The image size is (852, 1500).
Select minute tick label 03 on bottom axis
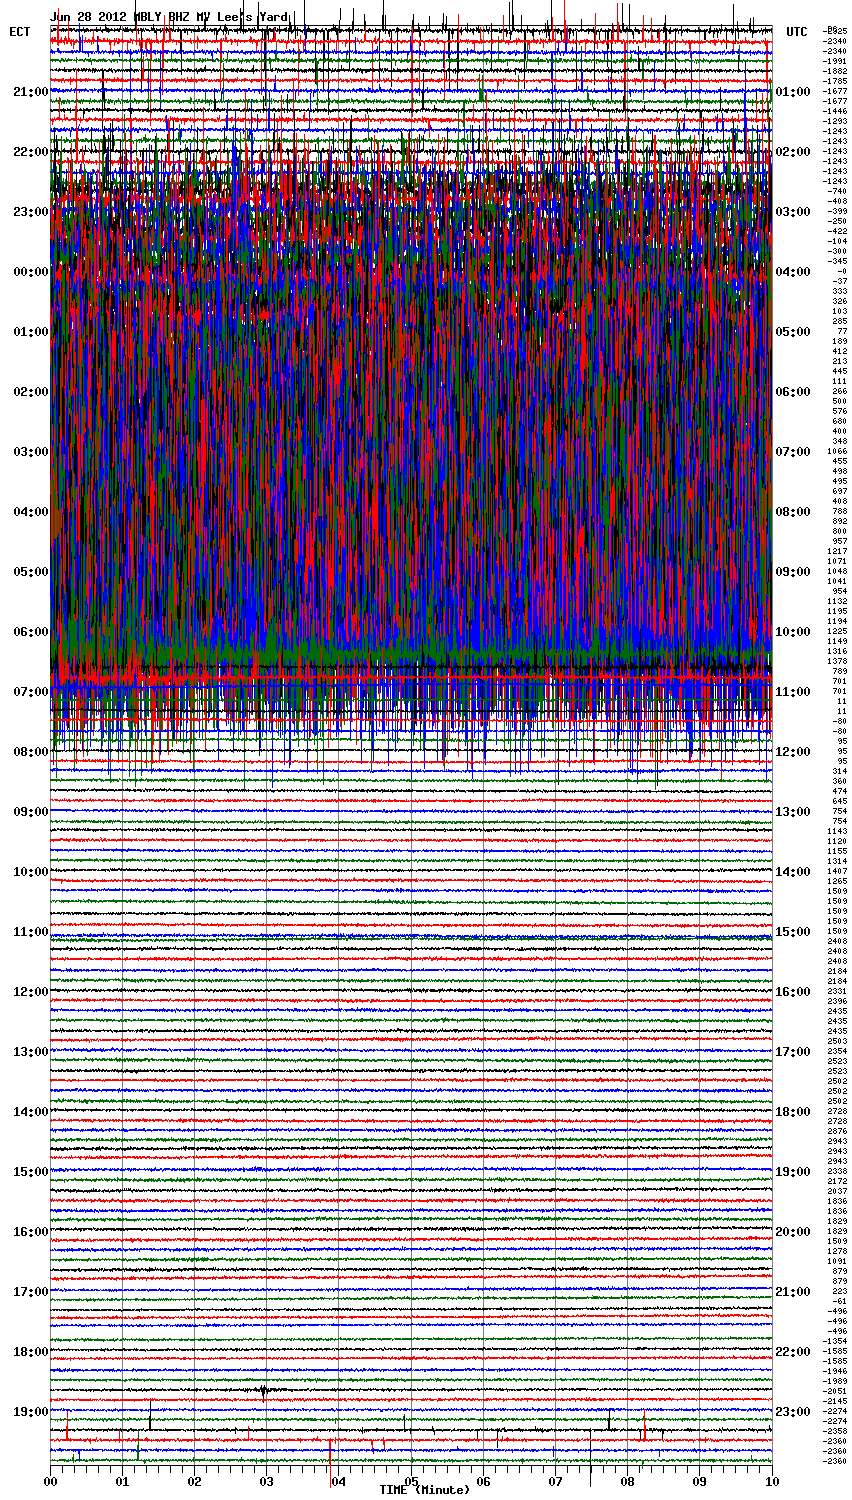pos(266,1481)
